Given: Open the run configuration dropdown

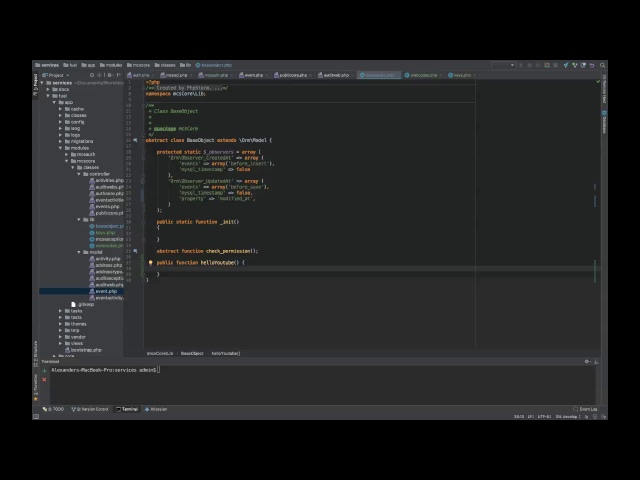Looking at the screenshot, I should pos(503,65).
